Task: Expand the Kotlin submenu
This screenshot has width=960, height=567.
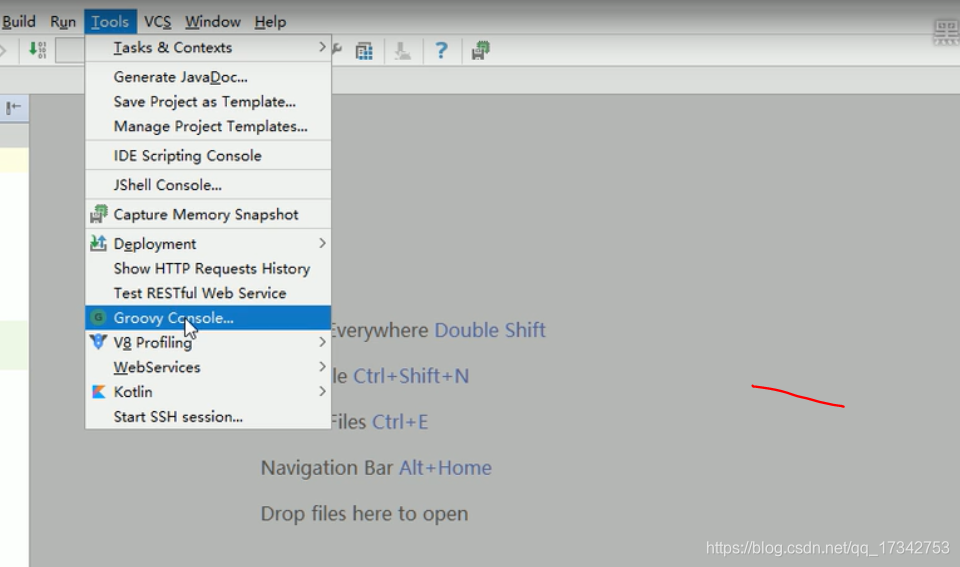Action: click(208, 392)
